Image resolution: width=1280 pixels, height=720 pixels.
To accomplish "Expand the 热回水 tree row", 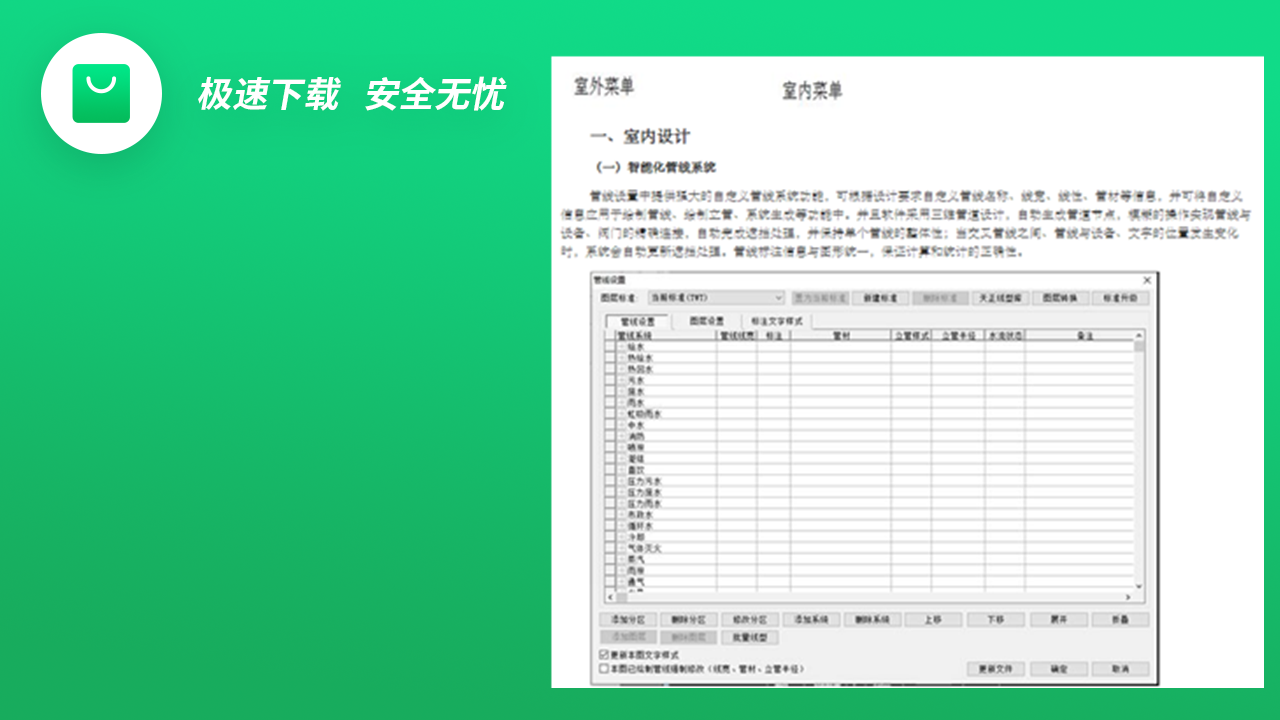I will (622, 370).
